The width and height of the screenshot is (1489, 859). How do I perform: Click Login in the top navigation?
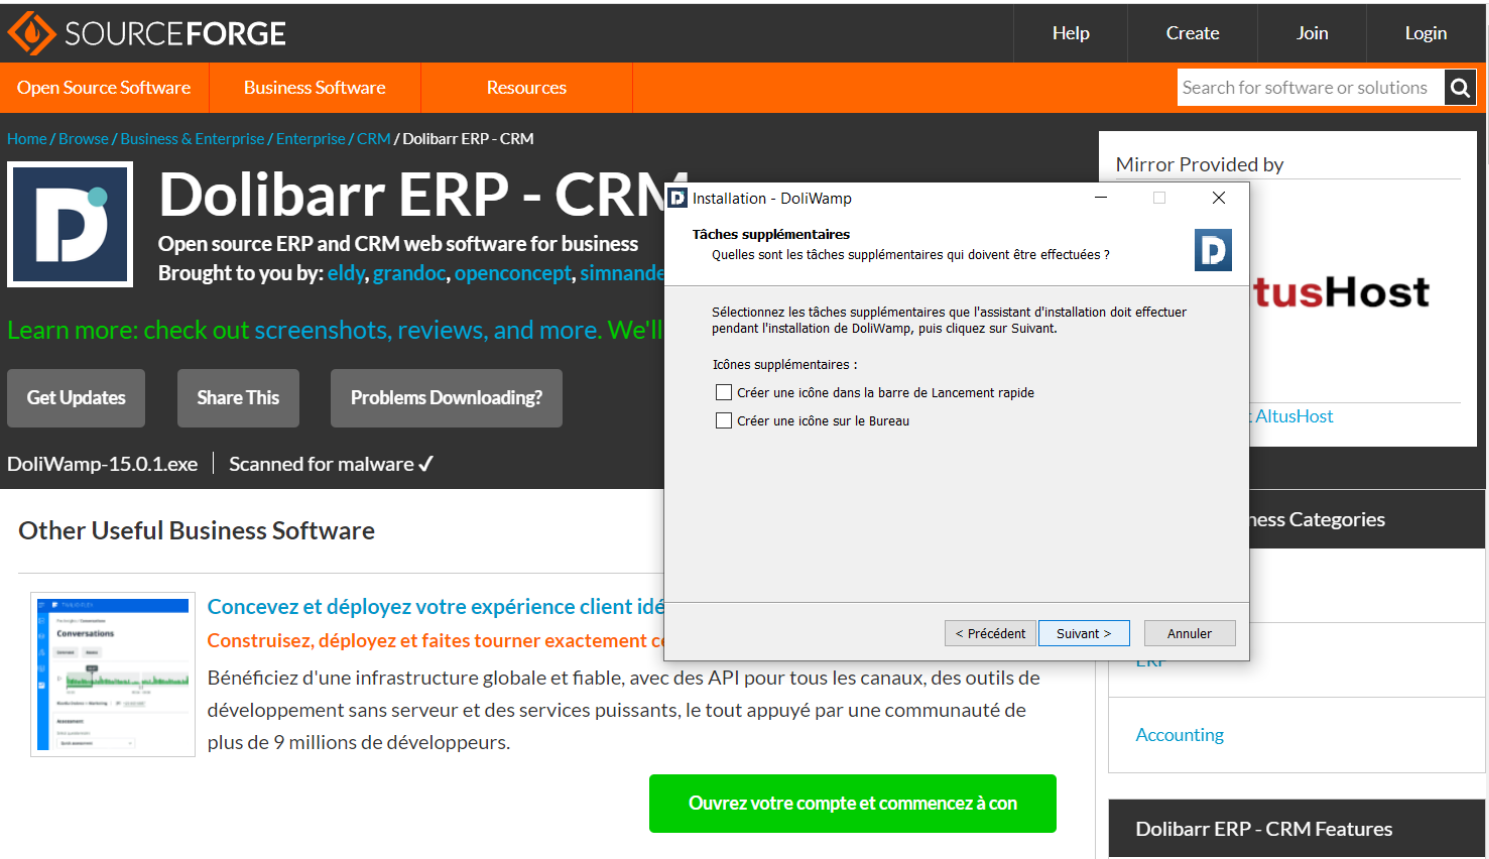[x=1425, y=33]
